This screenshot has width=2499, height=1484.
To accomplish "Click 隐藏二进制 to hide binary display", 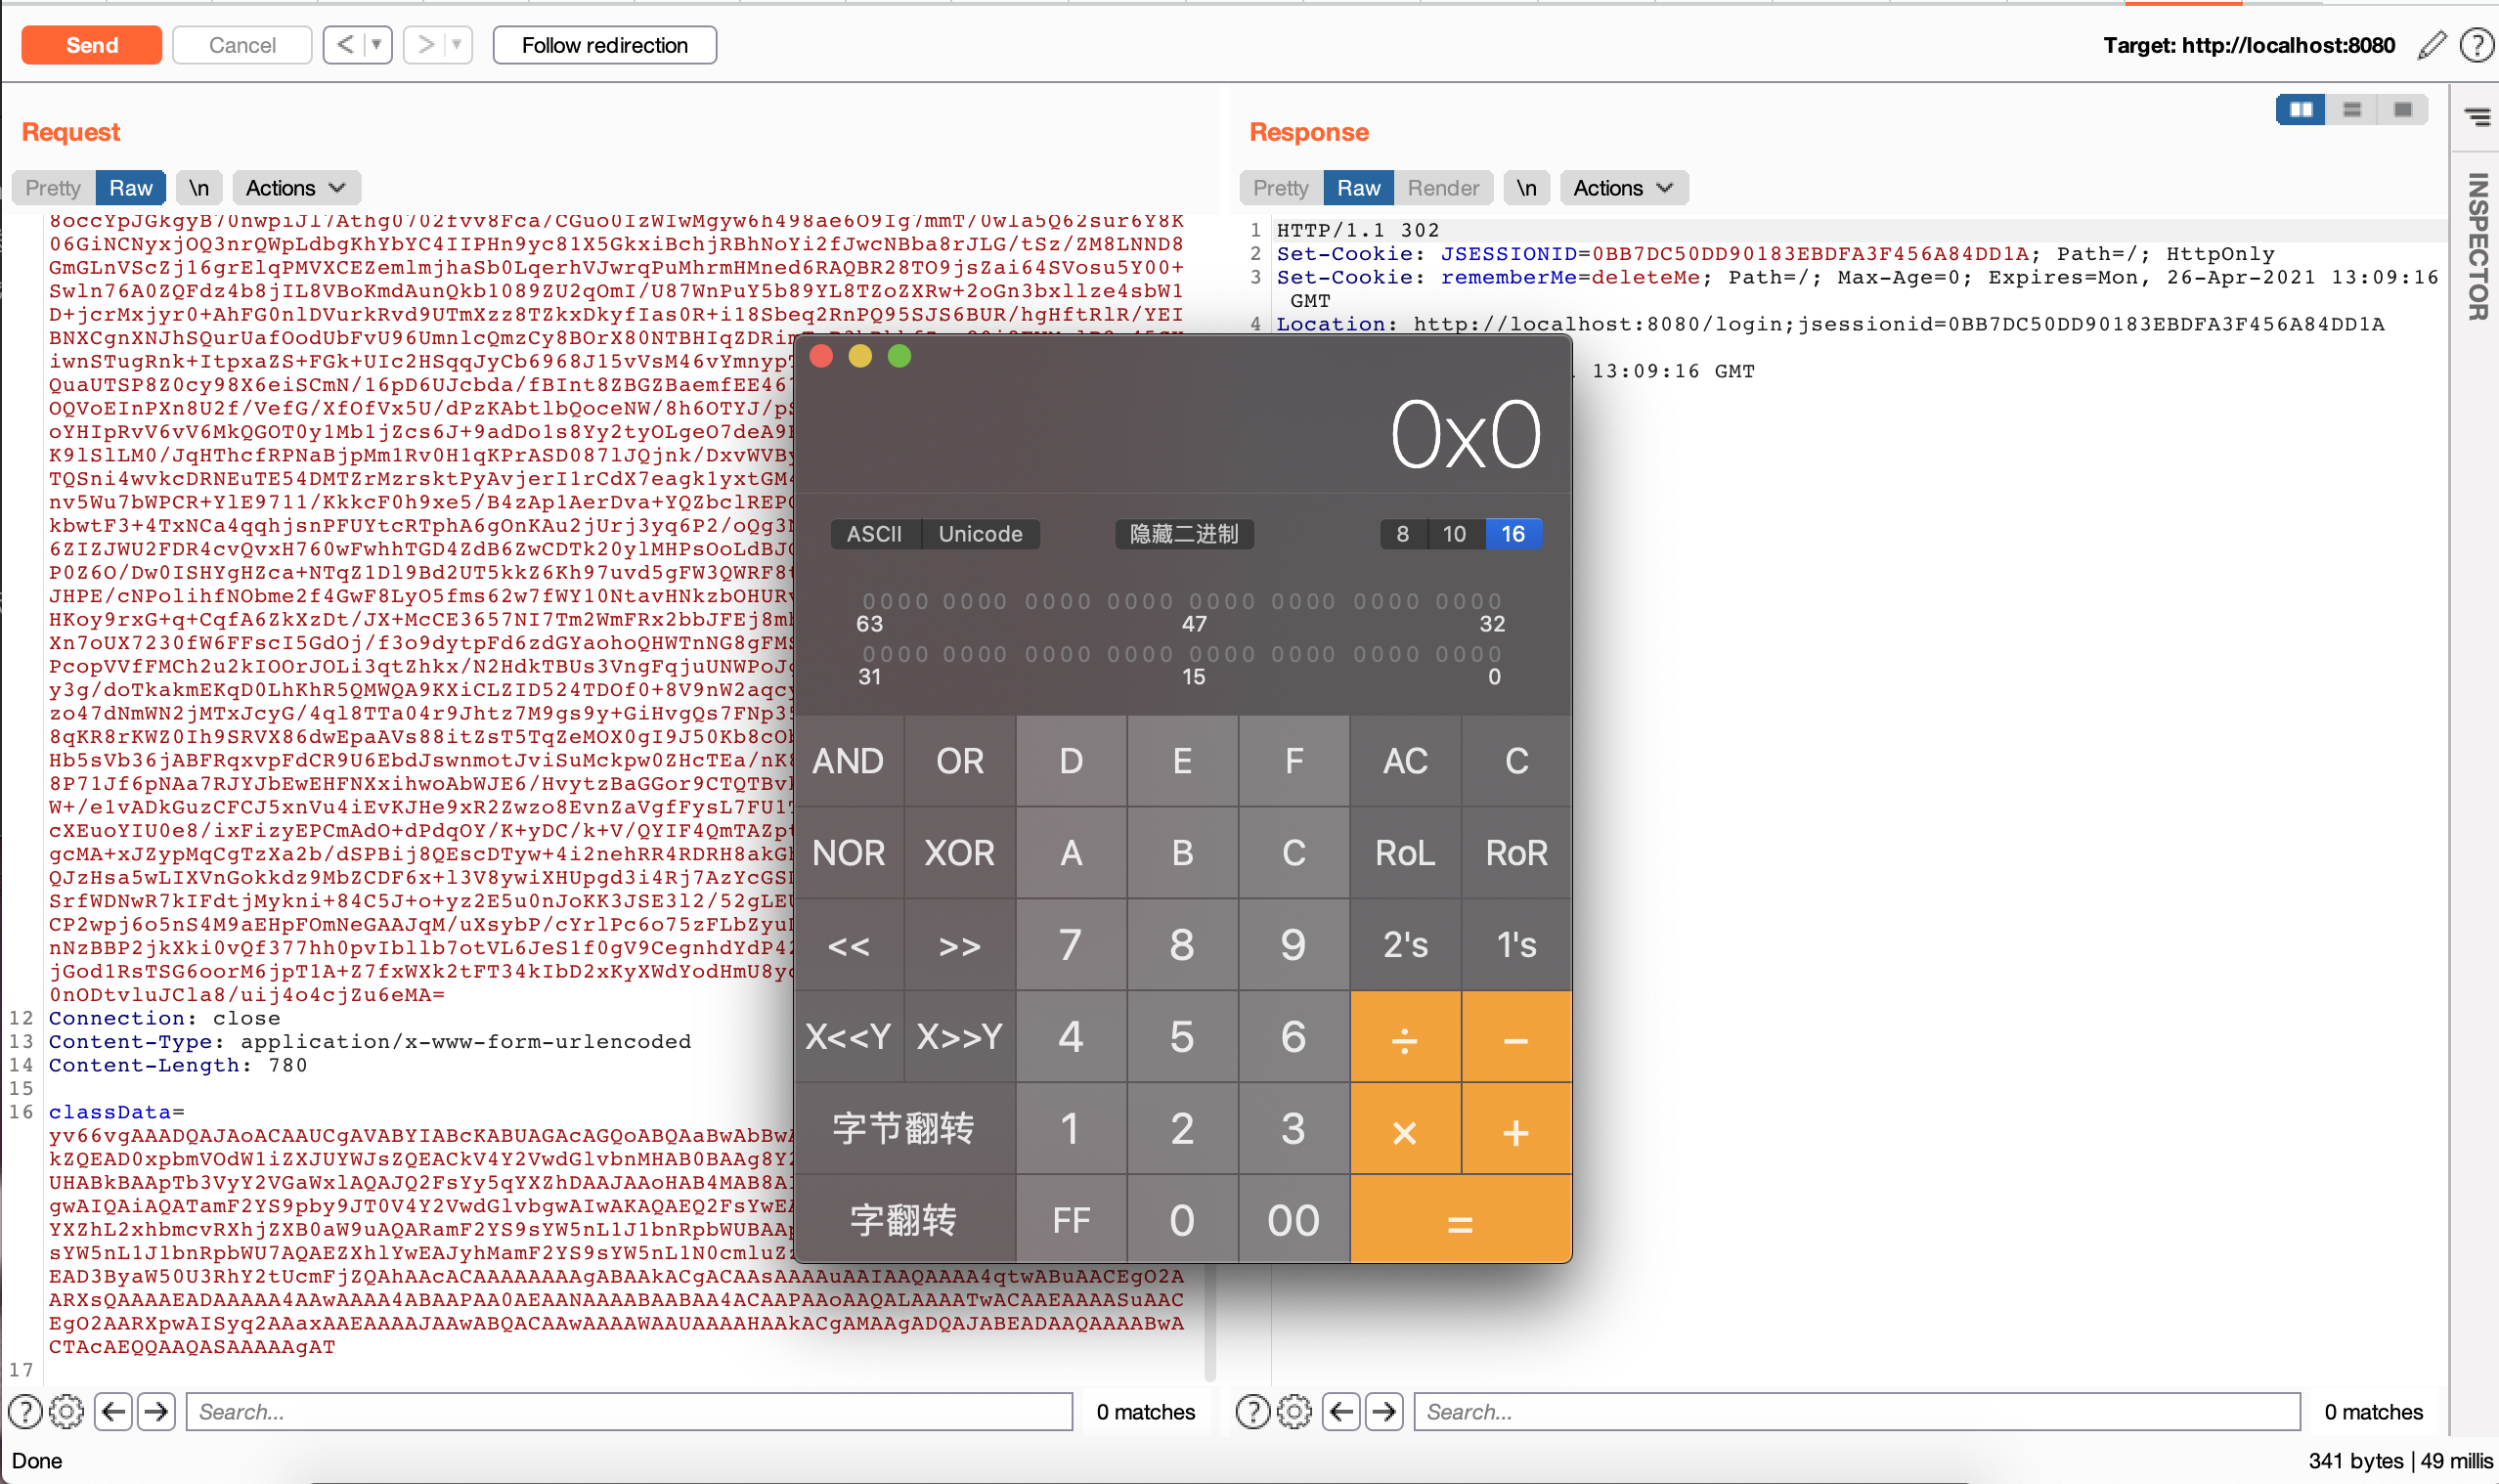I will click(x=1184, y=534).
